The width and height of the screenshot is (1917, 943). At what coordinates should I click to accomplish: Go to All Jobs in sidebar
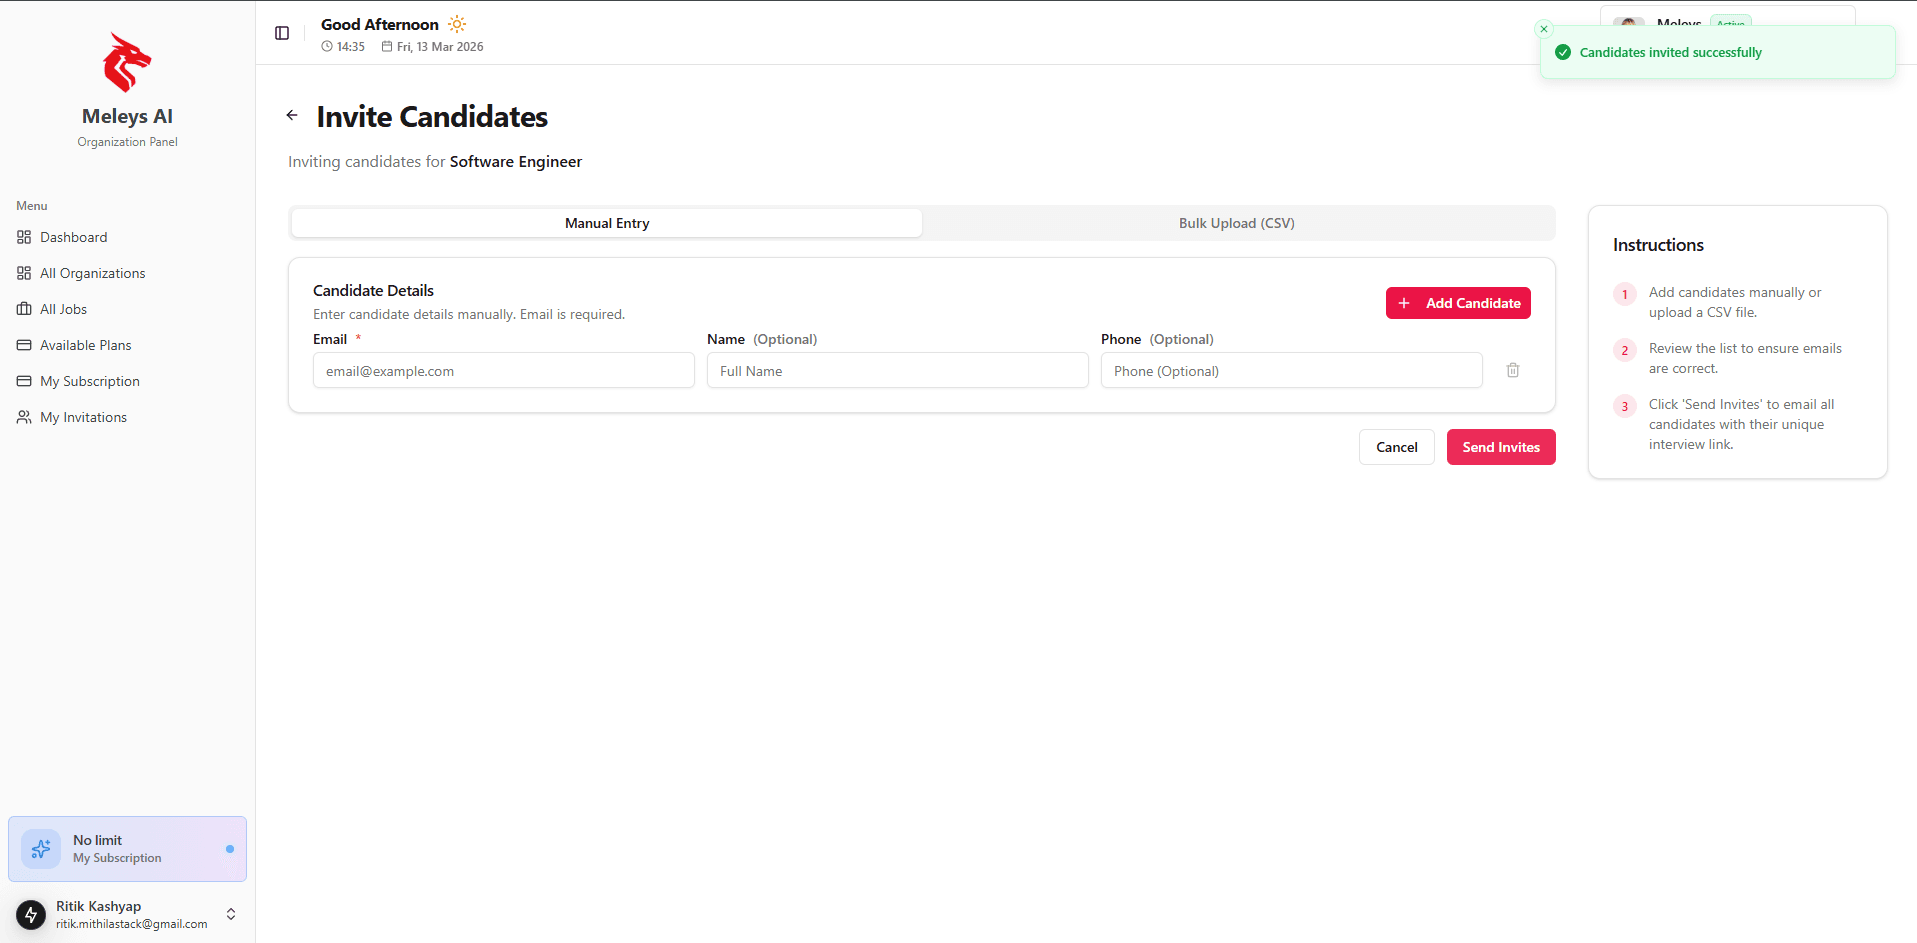pyautogui.click(x=63, y=309)
